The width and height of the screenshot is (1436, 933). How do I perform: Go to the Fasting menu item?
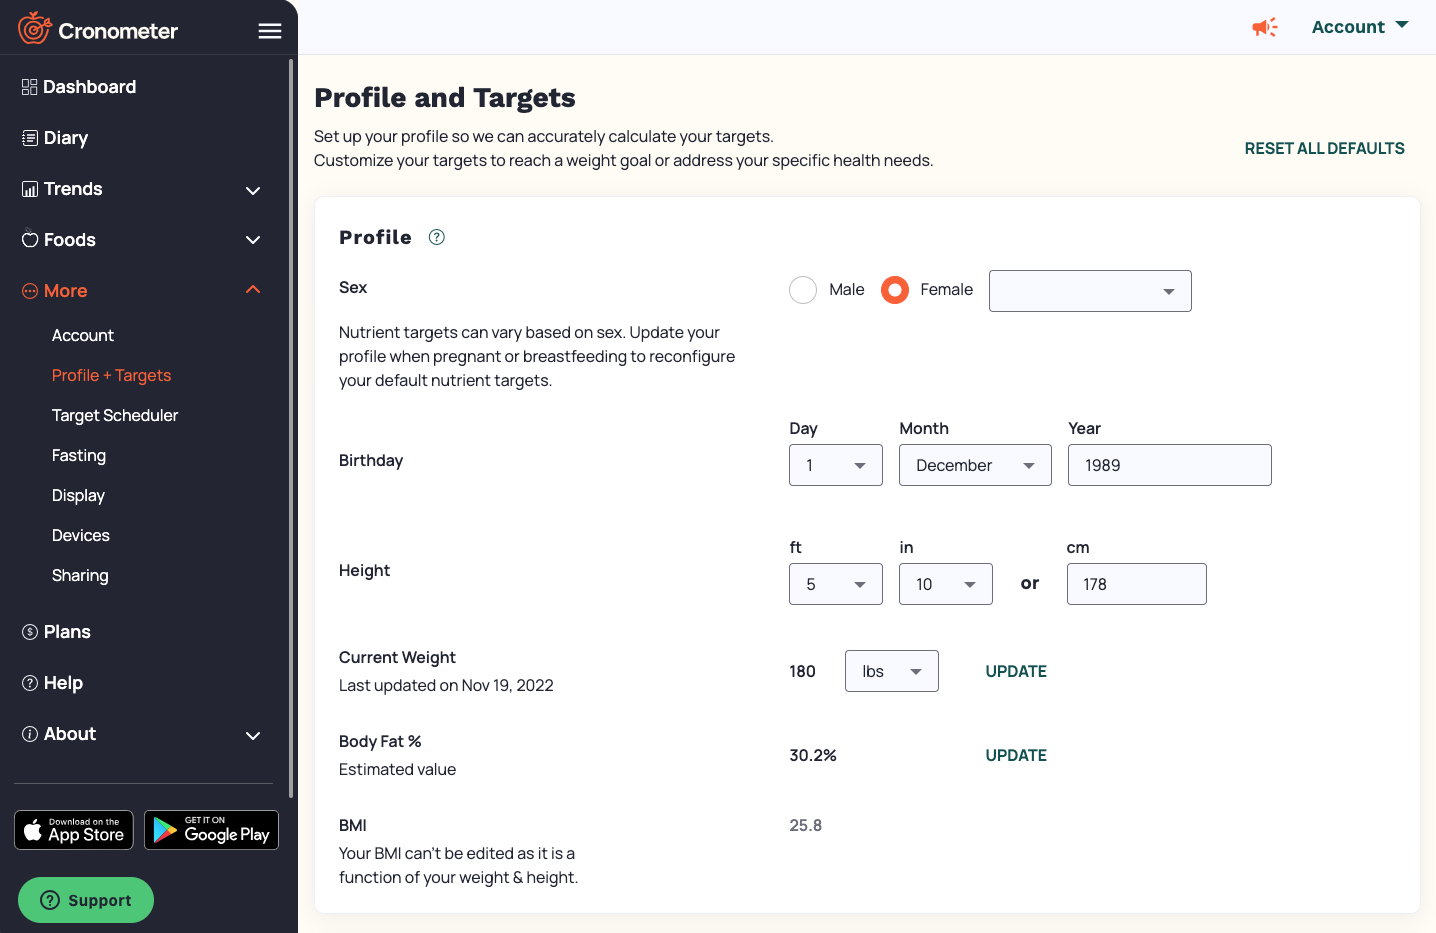[x=79, y=455]
